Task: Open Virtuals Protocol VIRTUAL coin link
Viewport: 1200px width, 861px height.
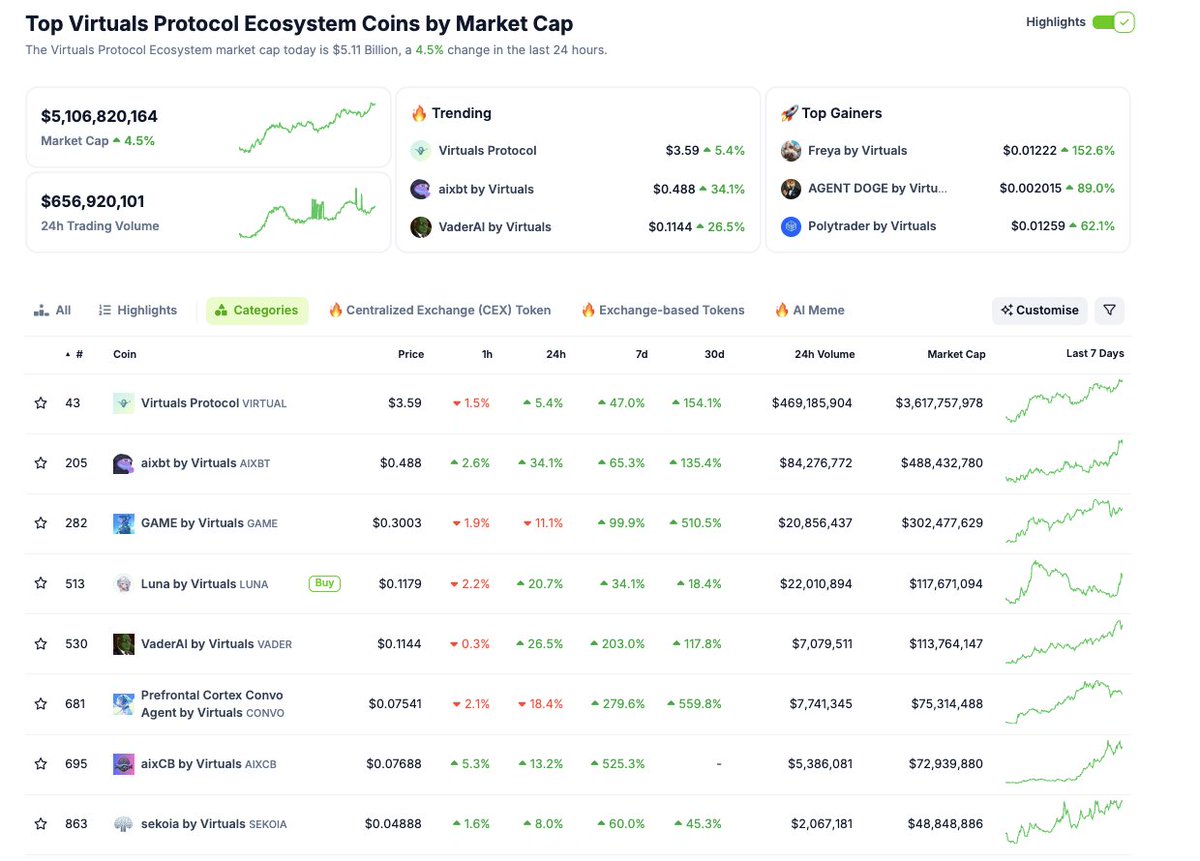Action: [214, 403]
